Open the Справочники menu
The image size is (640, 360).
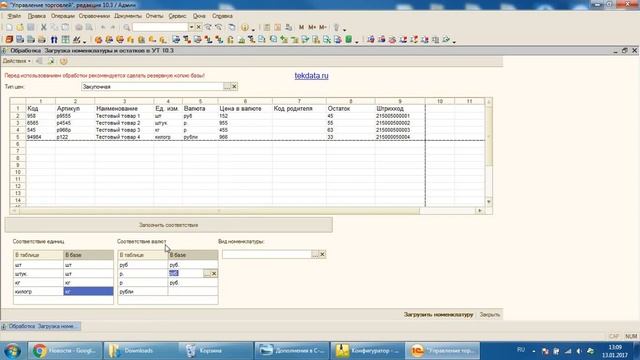94,16
